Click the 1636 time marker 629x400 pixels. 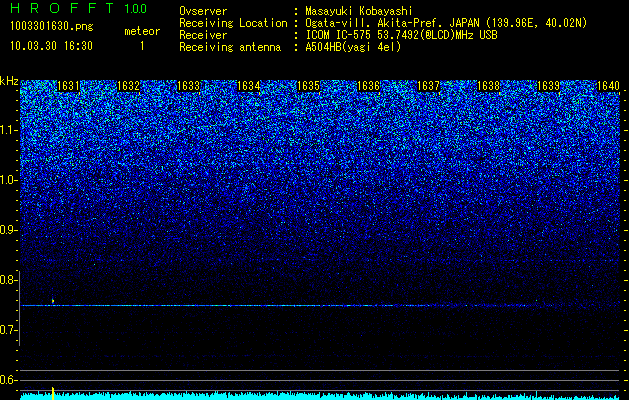(368, 86)
